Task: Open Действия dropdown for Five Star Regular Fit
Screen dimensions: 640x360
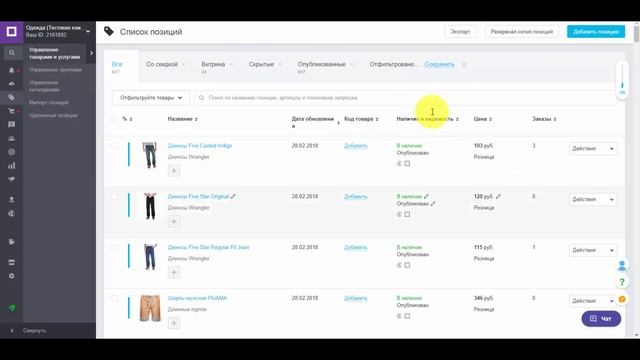Action: pyautogui.click(x=593, y=250)
